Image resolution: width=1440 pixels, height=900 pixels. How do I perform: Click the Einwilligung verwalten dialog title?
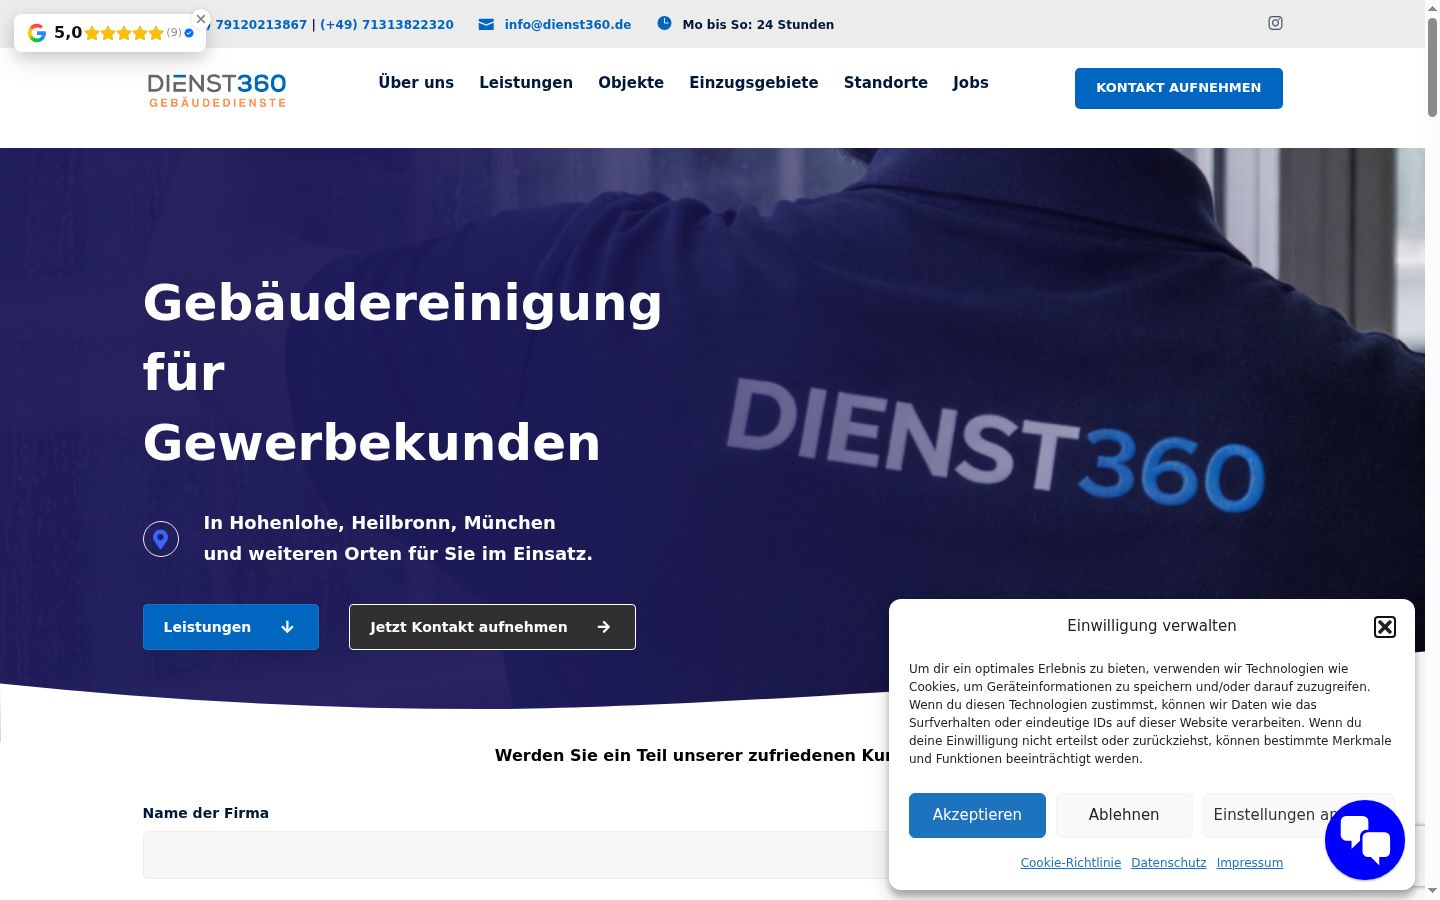click(1152, 626)
